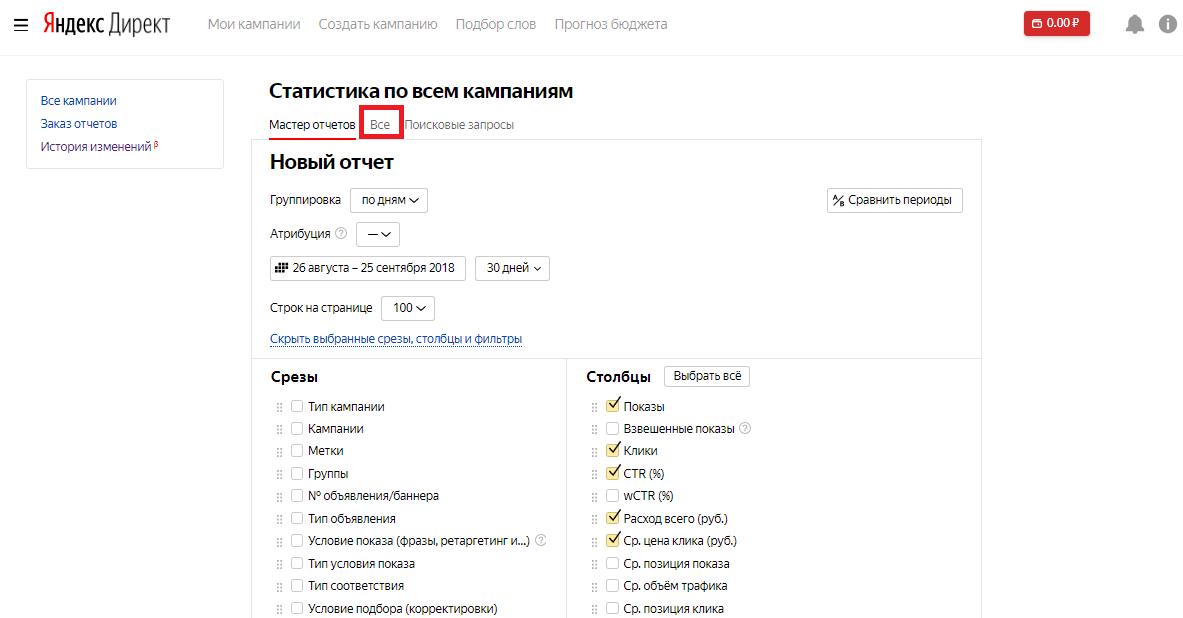The width and height of the screenshot is (1183, 618).
Task: Enable Ср. позиция клика column
Action: tap(613, 607)
